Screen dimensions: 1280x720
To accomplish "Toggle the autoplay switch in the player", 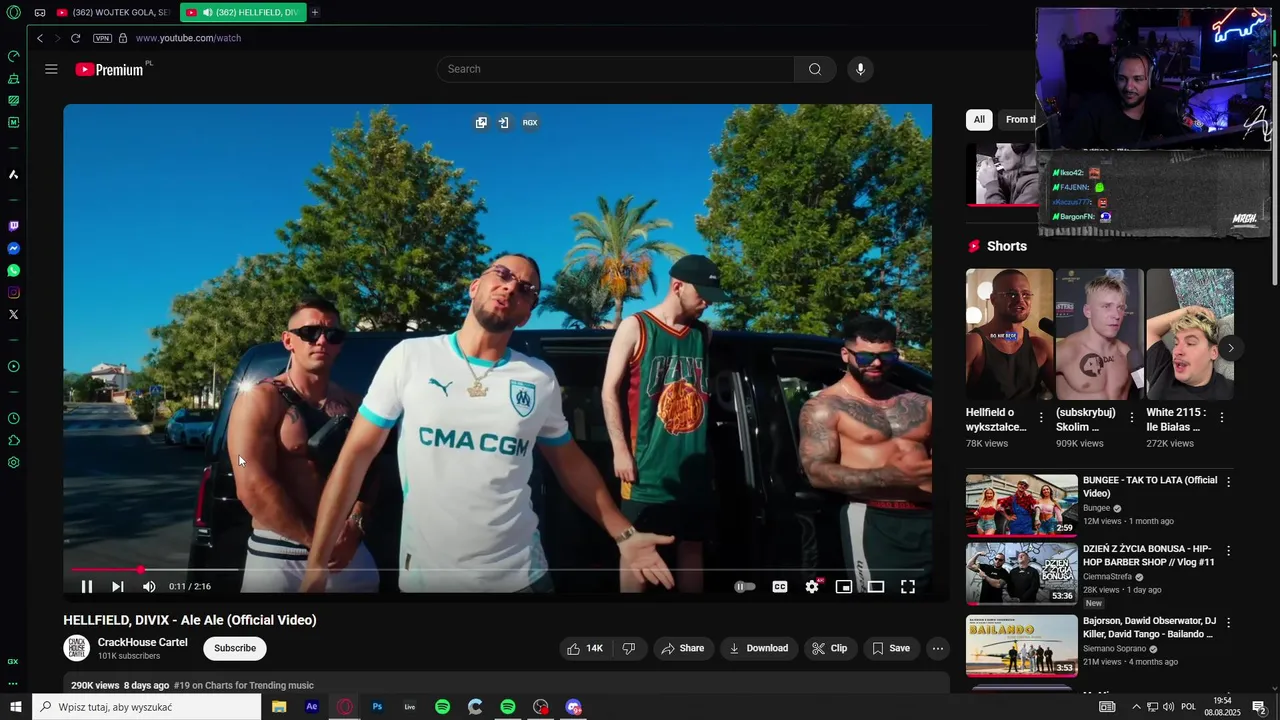I will 745,587.
